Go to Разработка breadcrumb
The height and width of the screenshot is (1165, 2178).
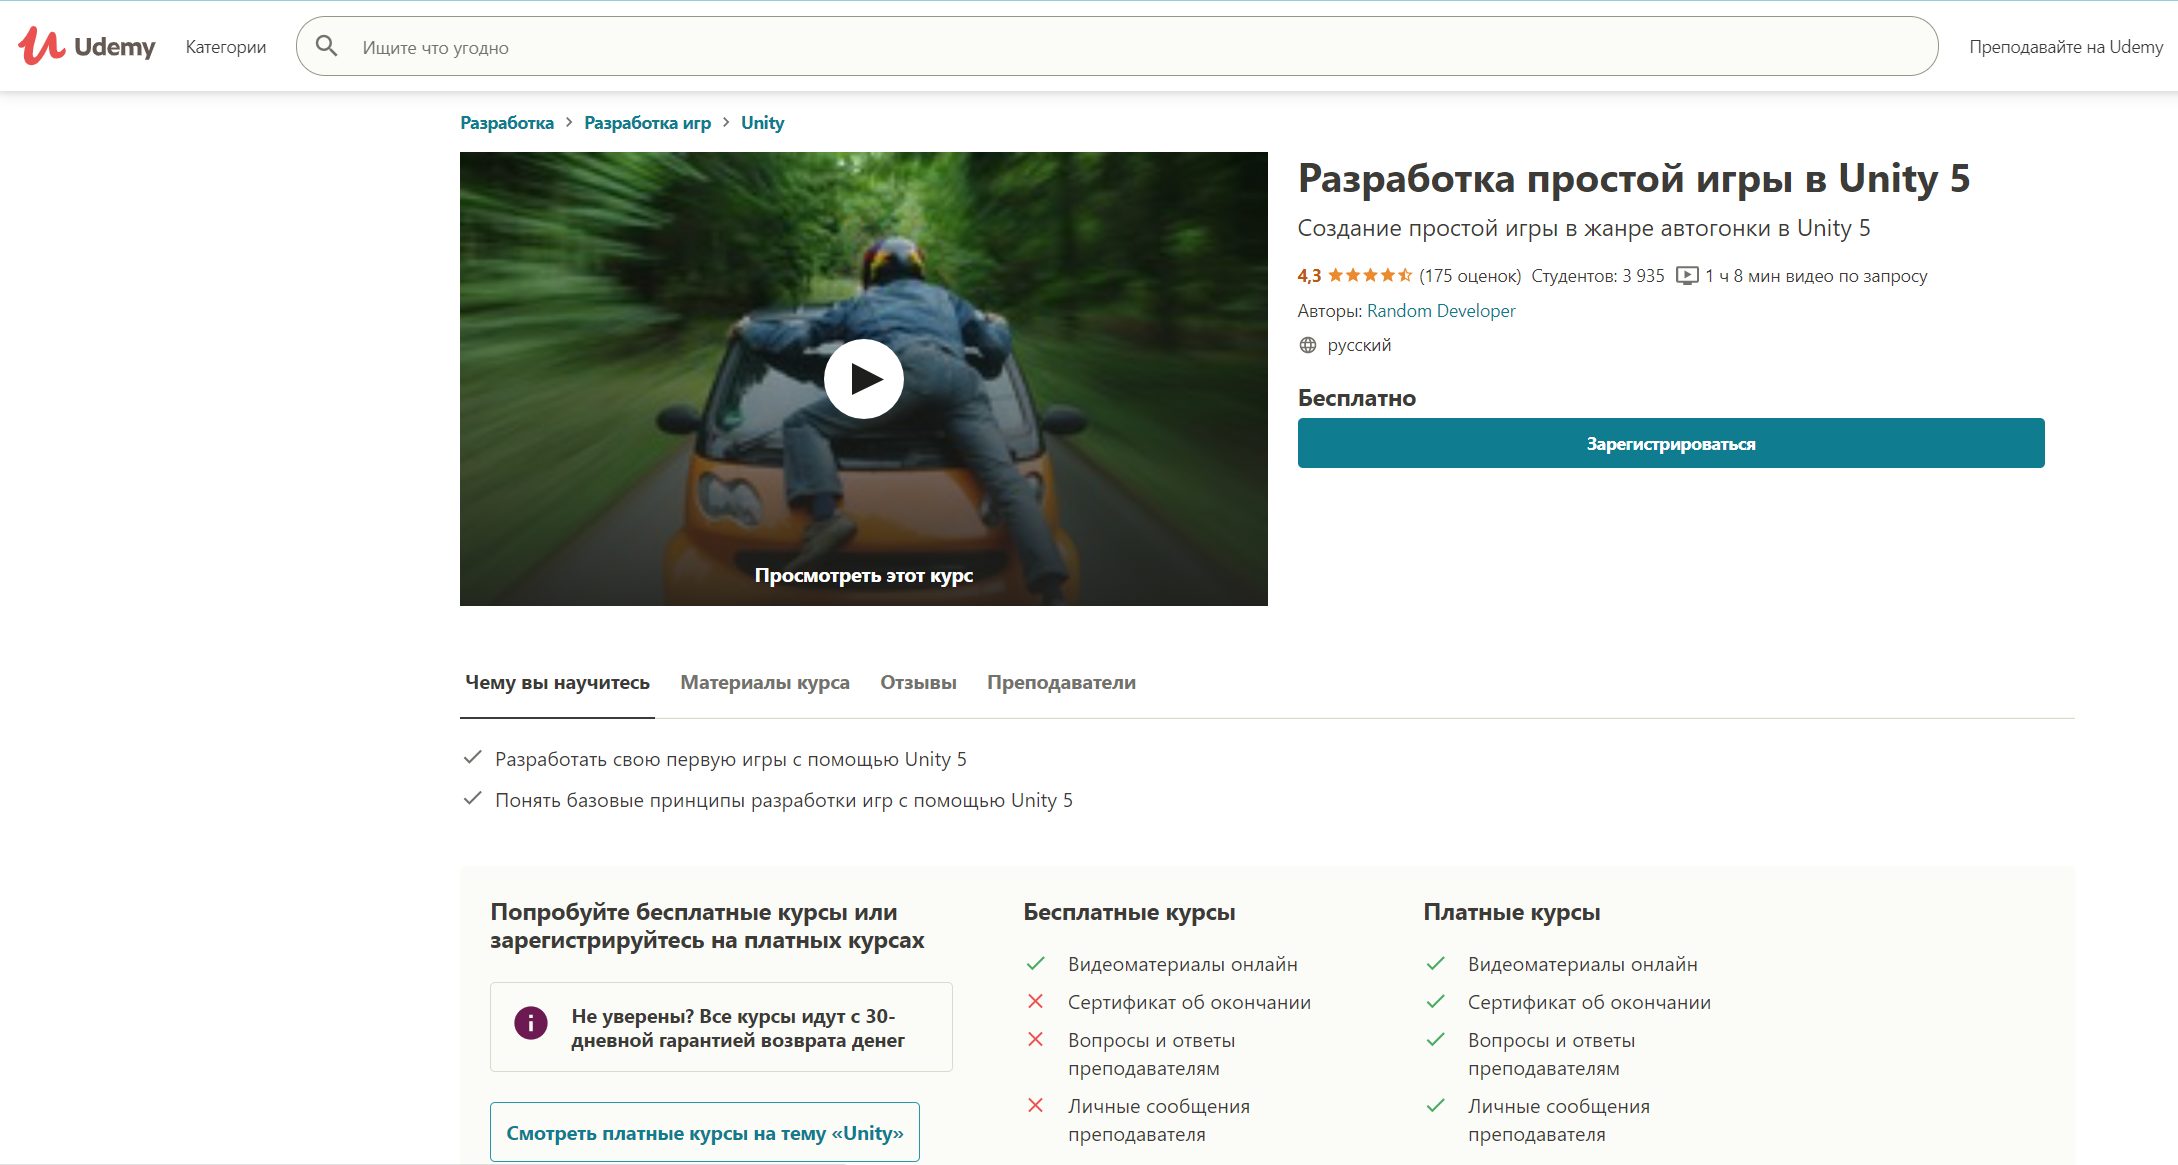[507, 122]
